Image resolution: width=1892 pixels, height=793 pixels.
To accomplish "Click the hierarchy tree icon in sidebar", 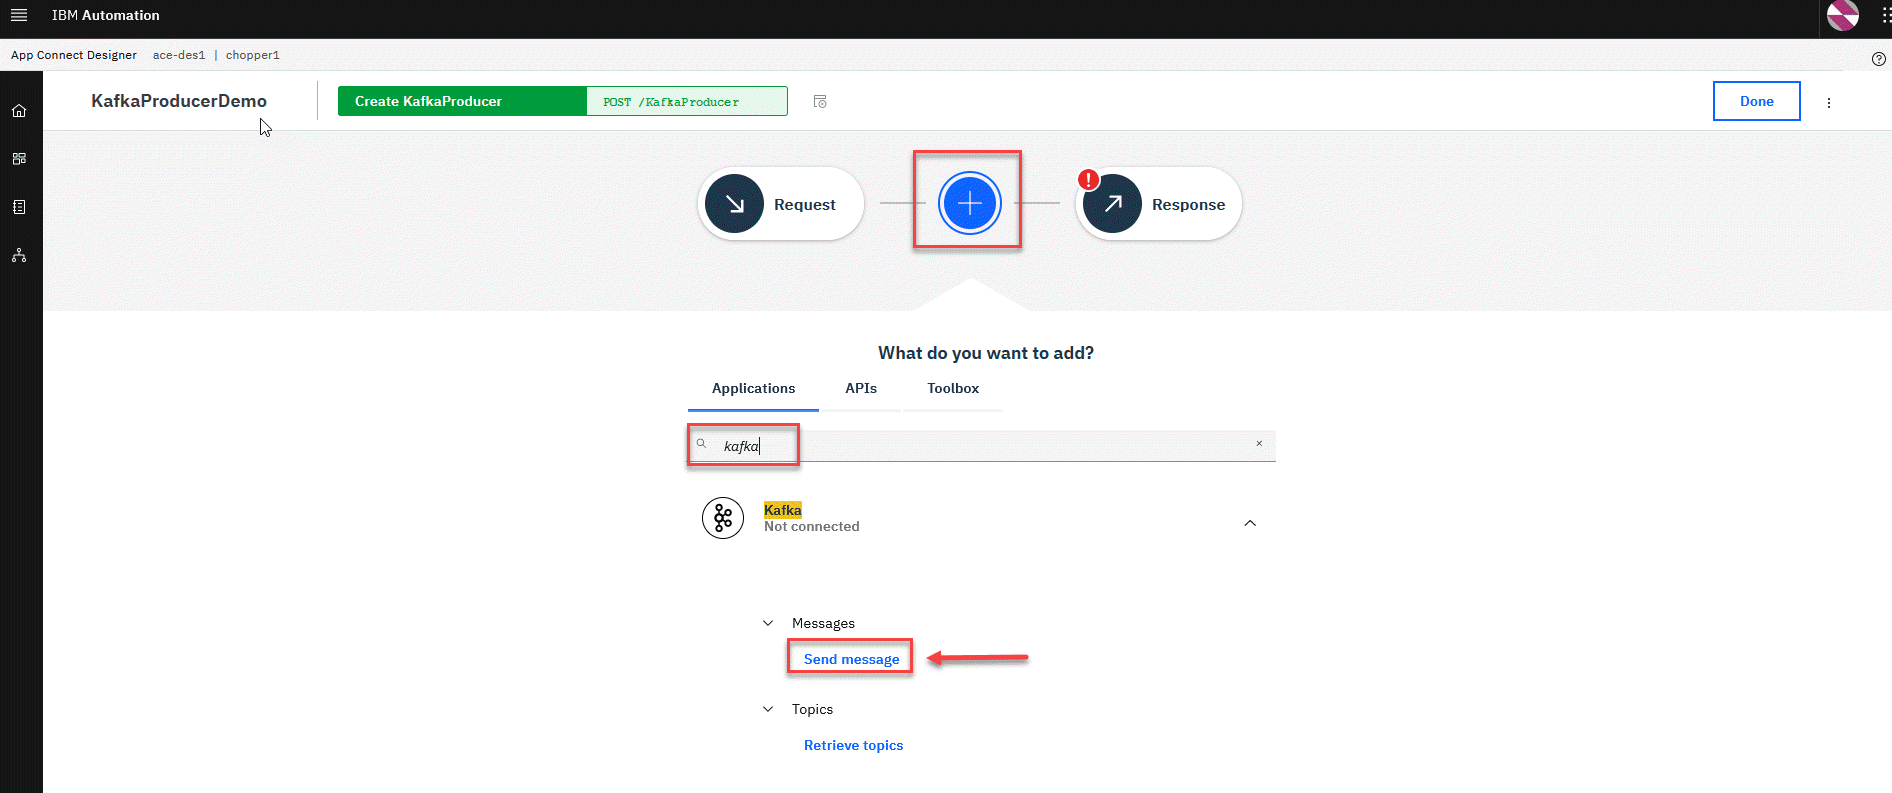I will 19,256.
